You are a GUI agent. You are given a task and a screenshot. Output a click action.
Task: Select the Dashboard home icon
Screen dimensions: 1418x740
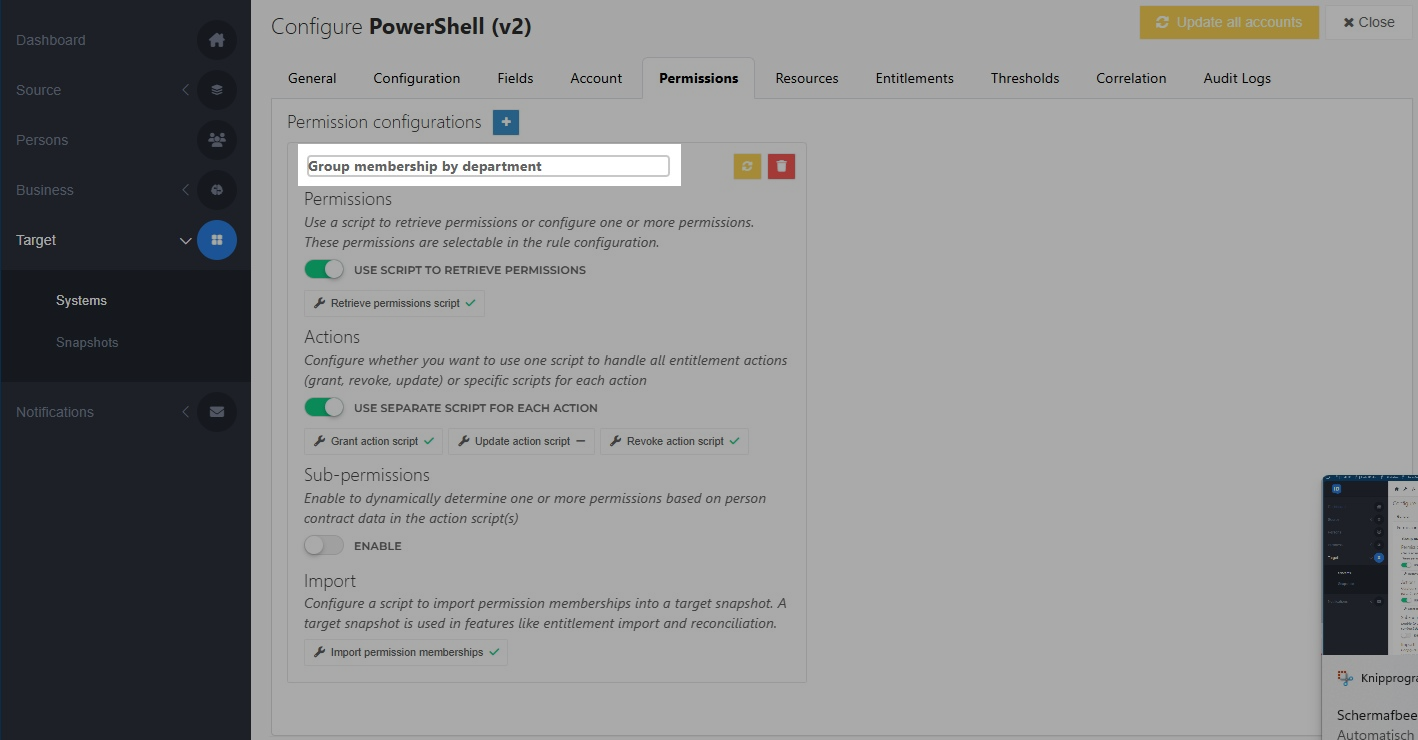[217, 40]
